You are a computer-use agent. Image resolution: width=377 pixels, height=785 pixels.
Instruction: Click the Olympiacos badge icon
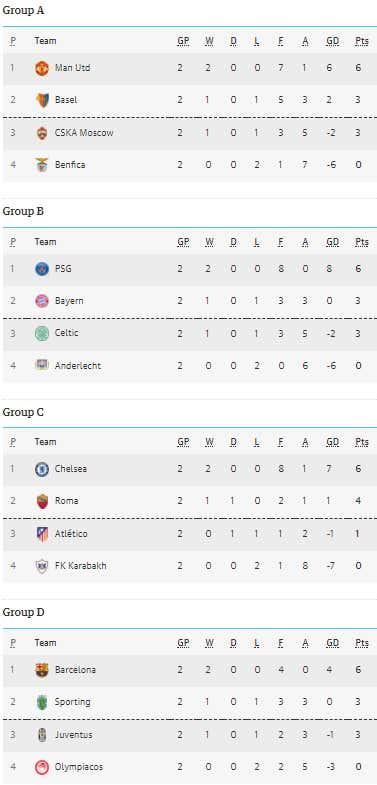click(42, 767)
